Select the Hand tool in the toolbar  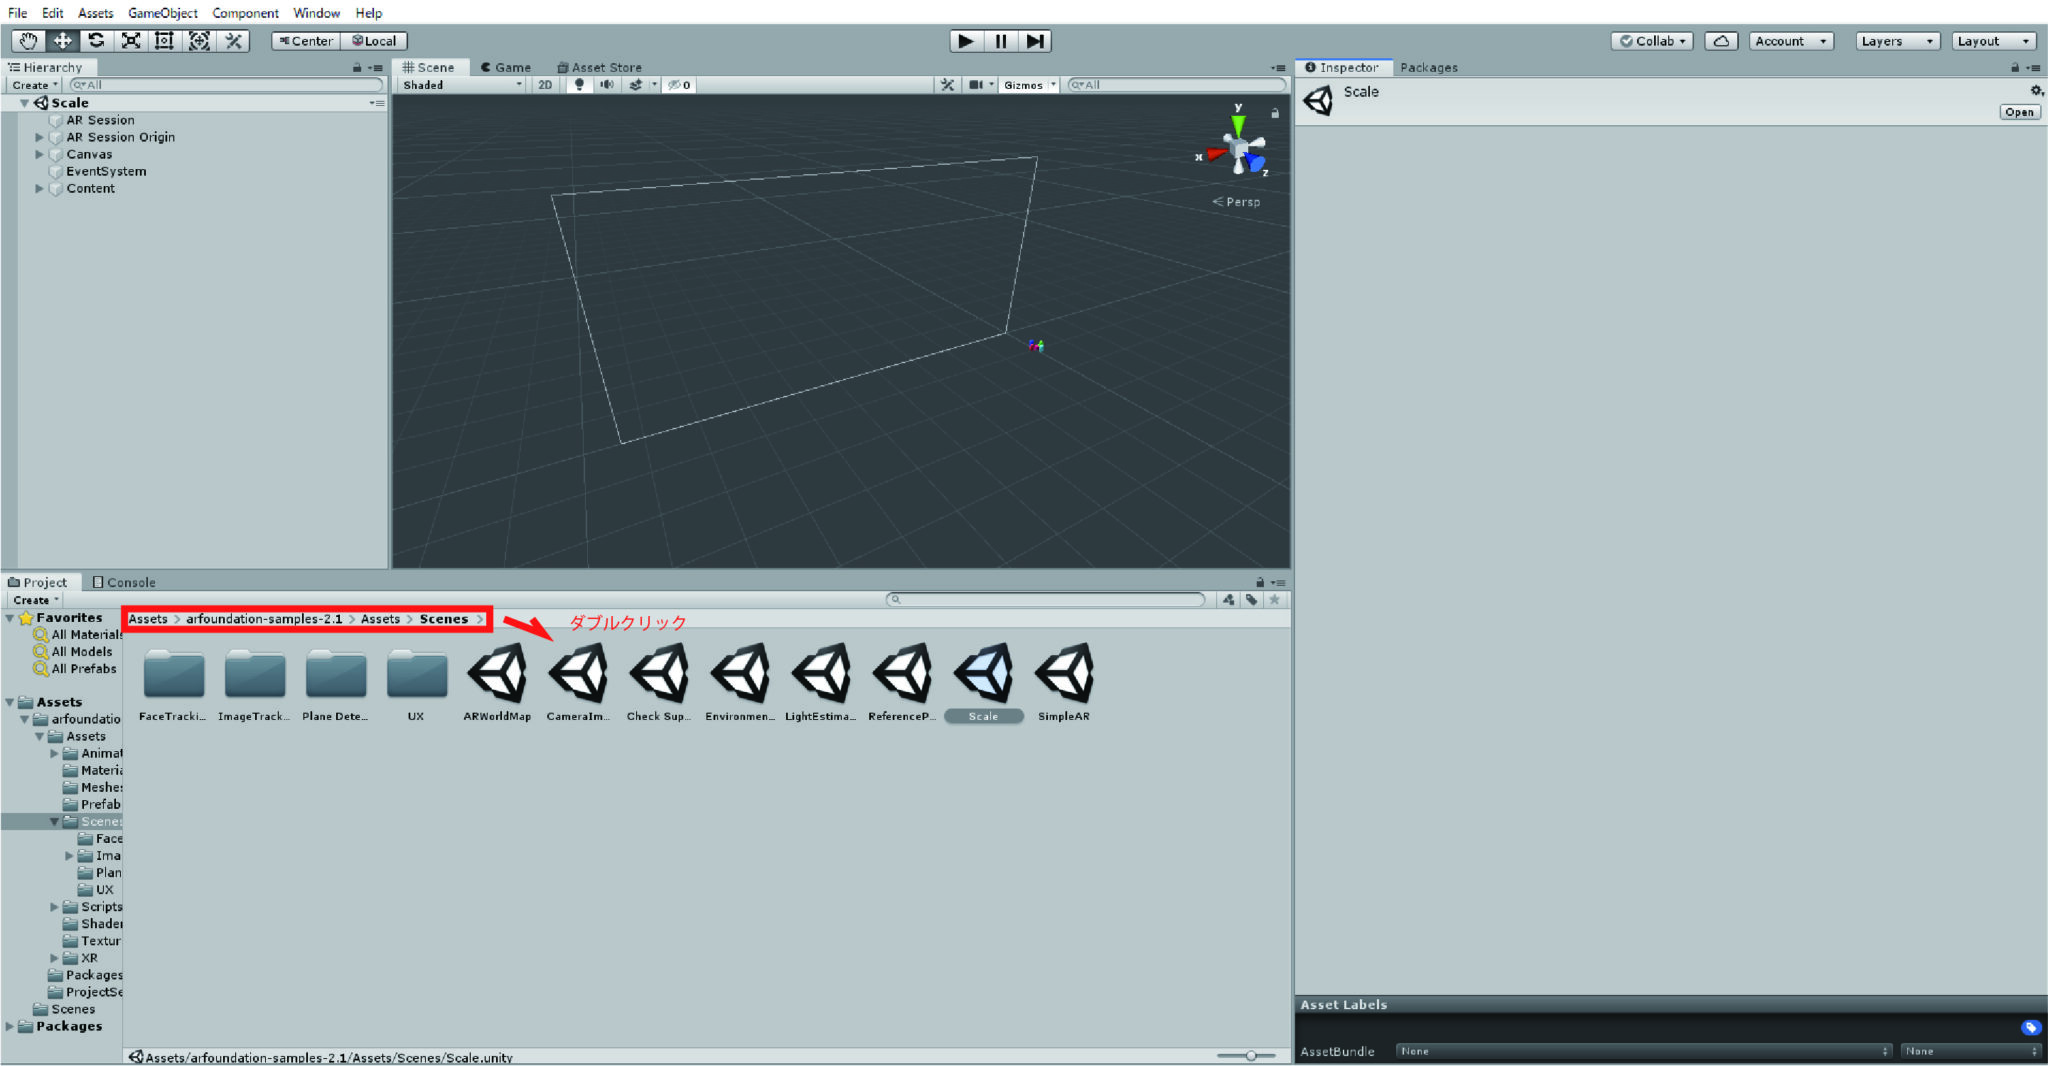point(29,41)
